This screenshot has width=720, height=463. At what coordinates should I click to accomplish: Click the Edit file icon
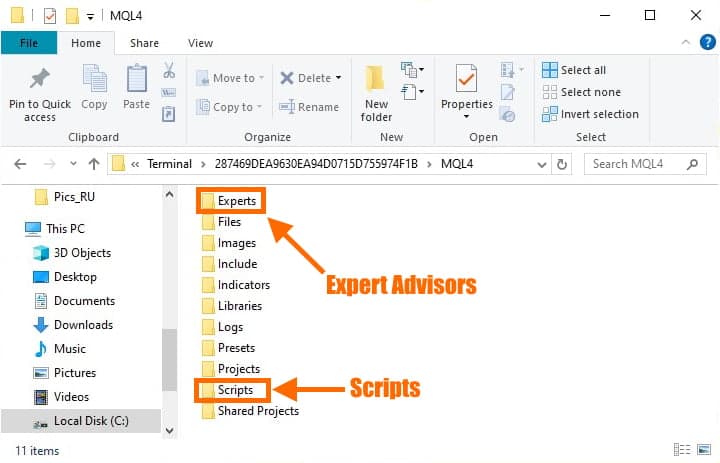click(x=507, y=92)
